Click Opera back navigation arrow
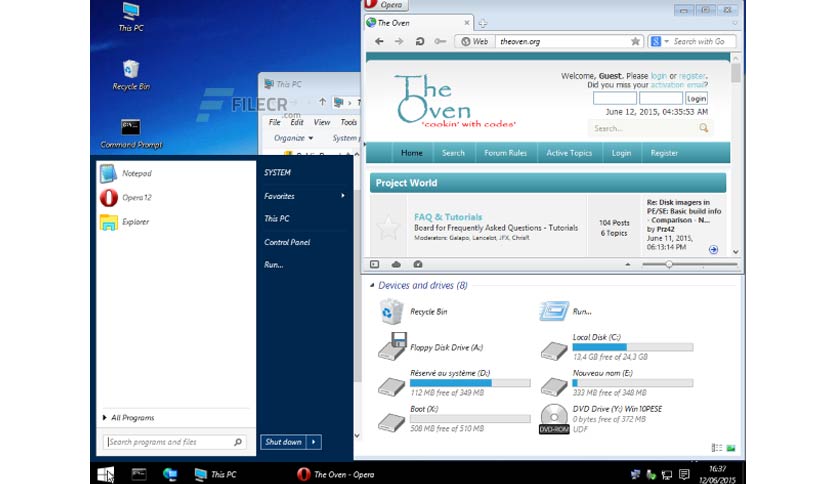The height and width of the screenshot is (484, 836). coord(379,41)
